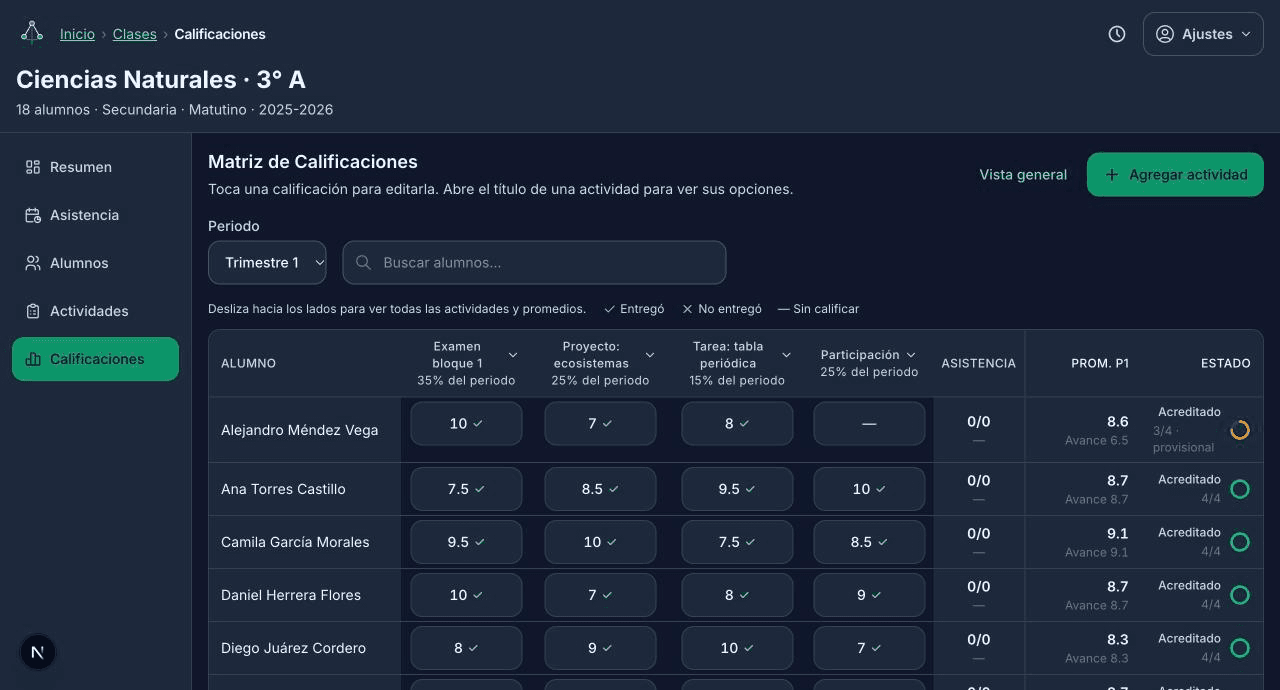
Task: Click the PROM. P1 column header
Action: [x=1100, y=363]
